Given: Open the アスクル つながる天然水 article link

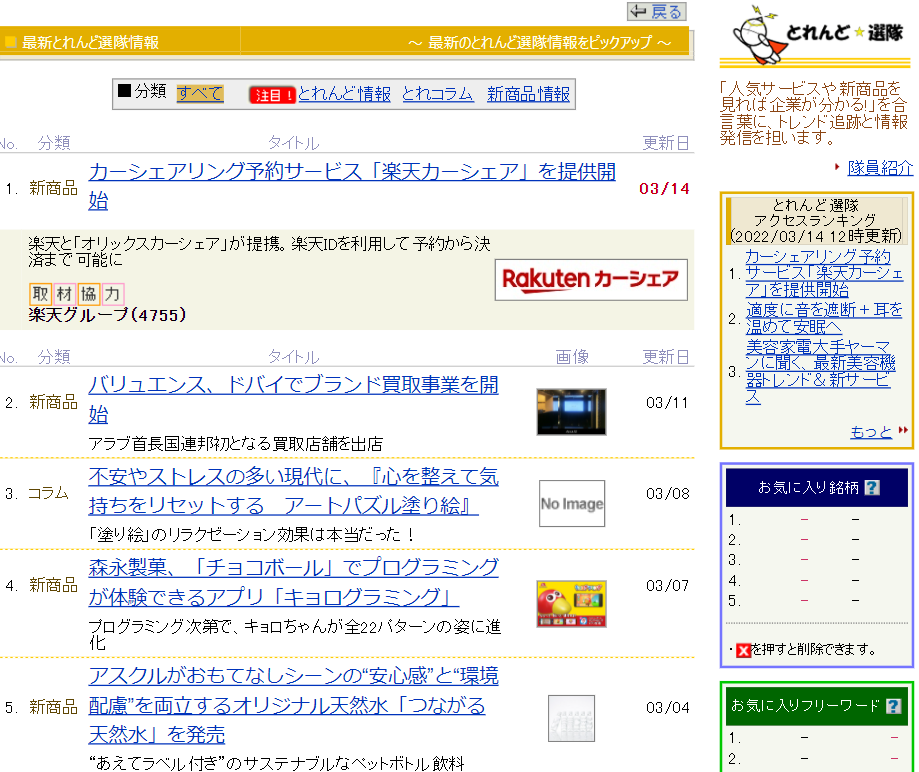Looking at the screenshot, I should (293, 705).
